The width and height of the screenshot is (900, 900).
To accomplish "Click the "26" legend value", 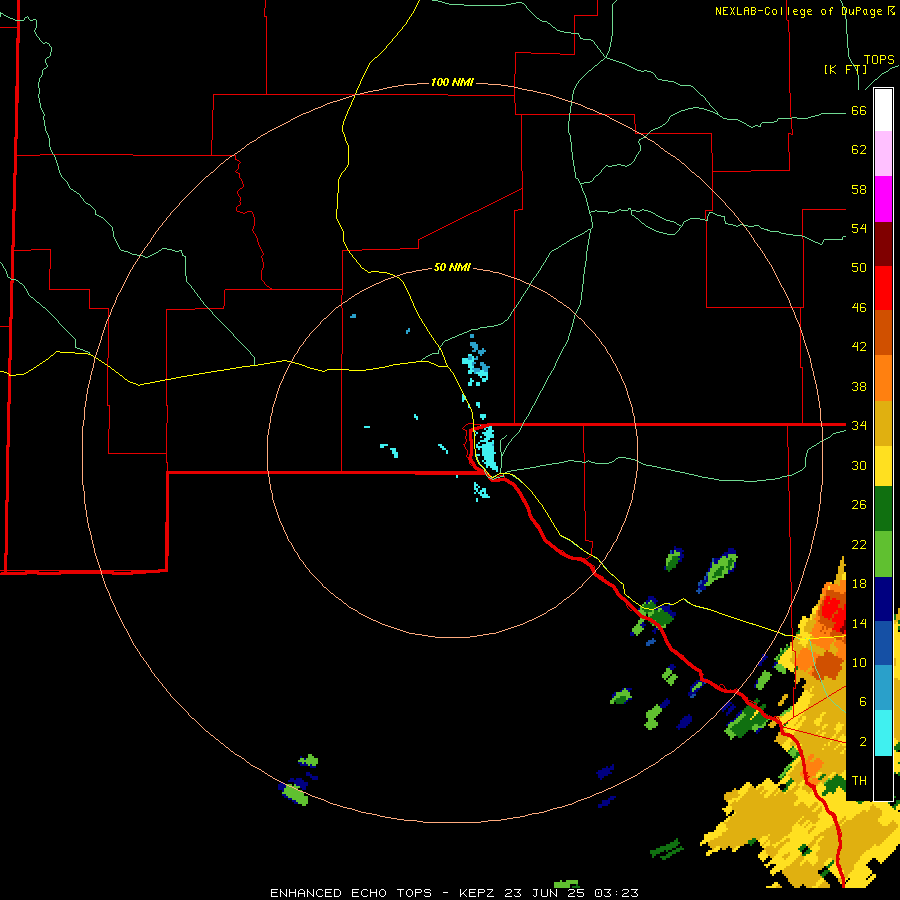I will 859,505.
